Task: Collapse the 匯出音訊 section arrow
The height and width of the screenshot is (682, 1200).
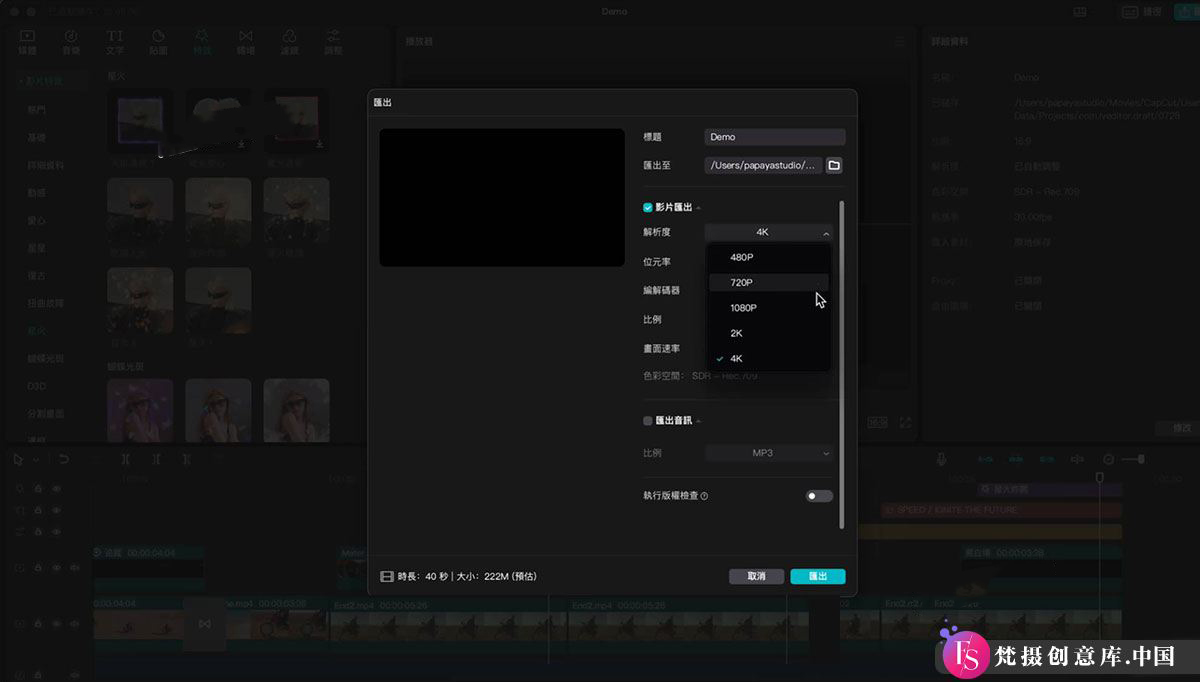Action: click(x=698, y=422)
